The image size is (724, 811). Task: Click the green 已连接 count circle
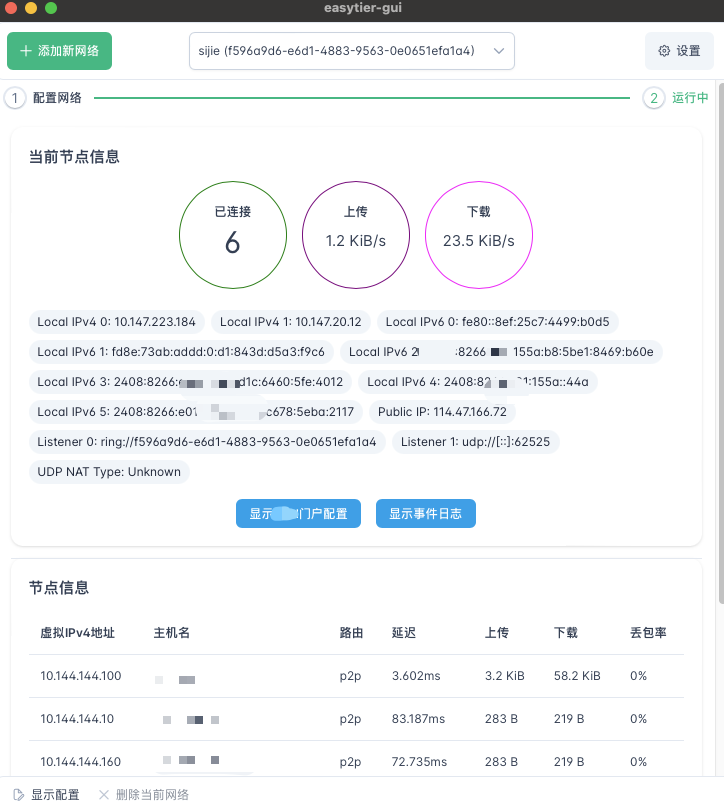[232, 233]
